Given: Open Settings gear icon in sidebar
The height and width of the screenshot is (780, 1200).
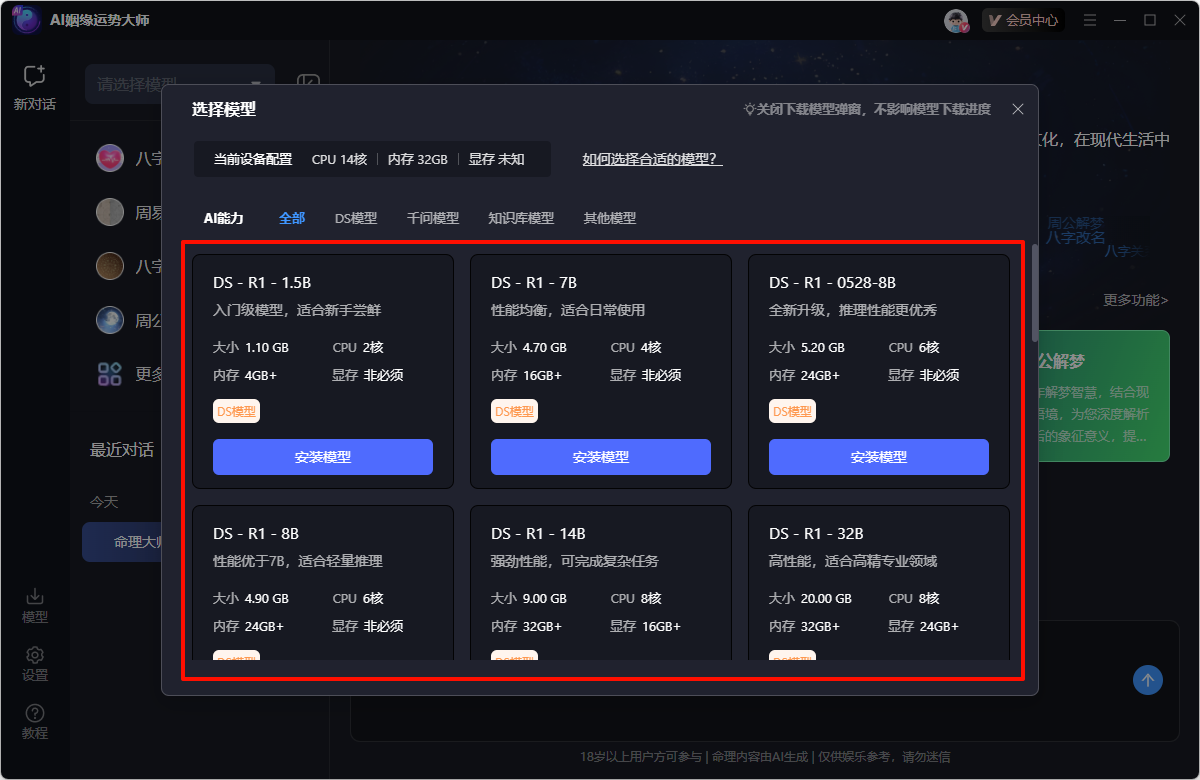Looking at the screenshot, I should (x=34, y=655).
